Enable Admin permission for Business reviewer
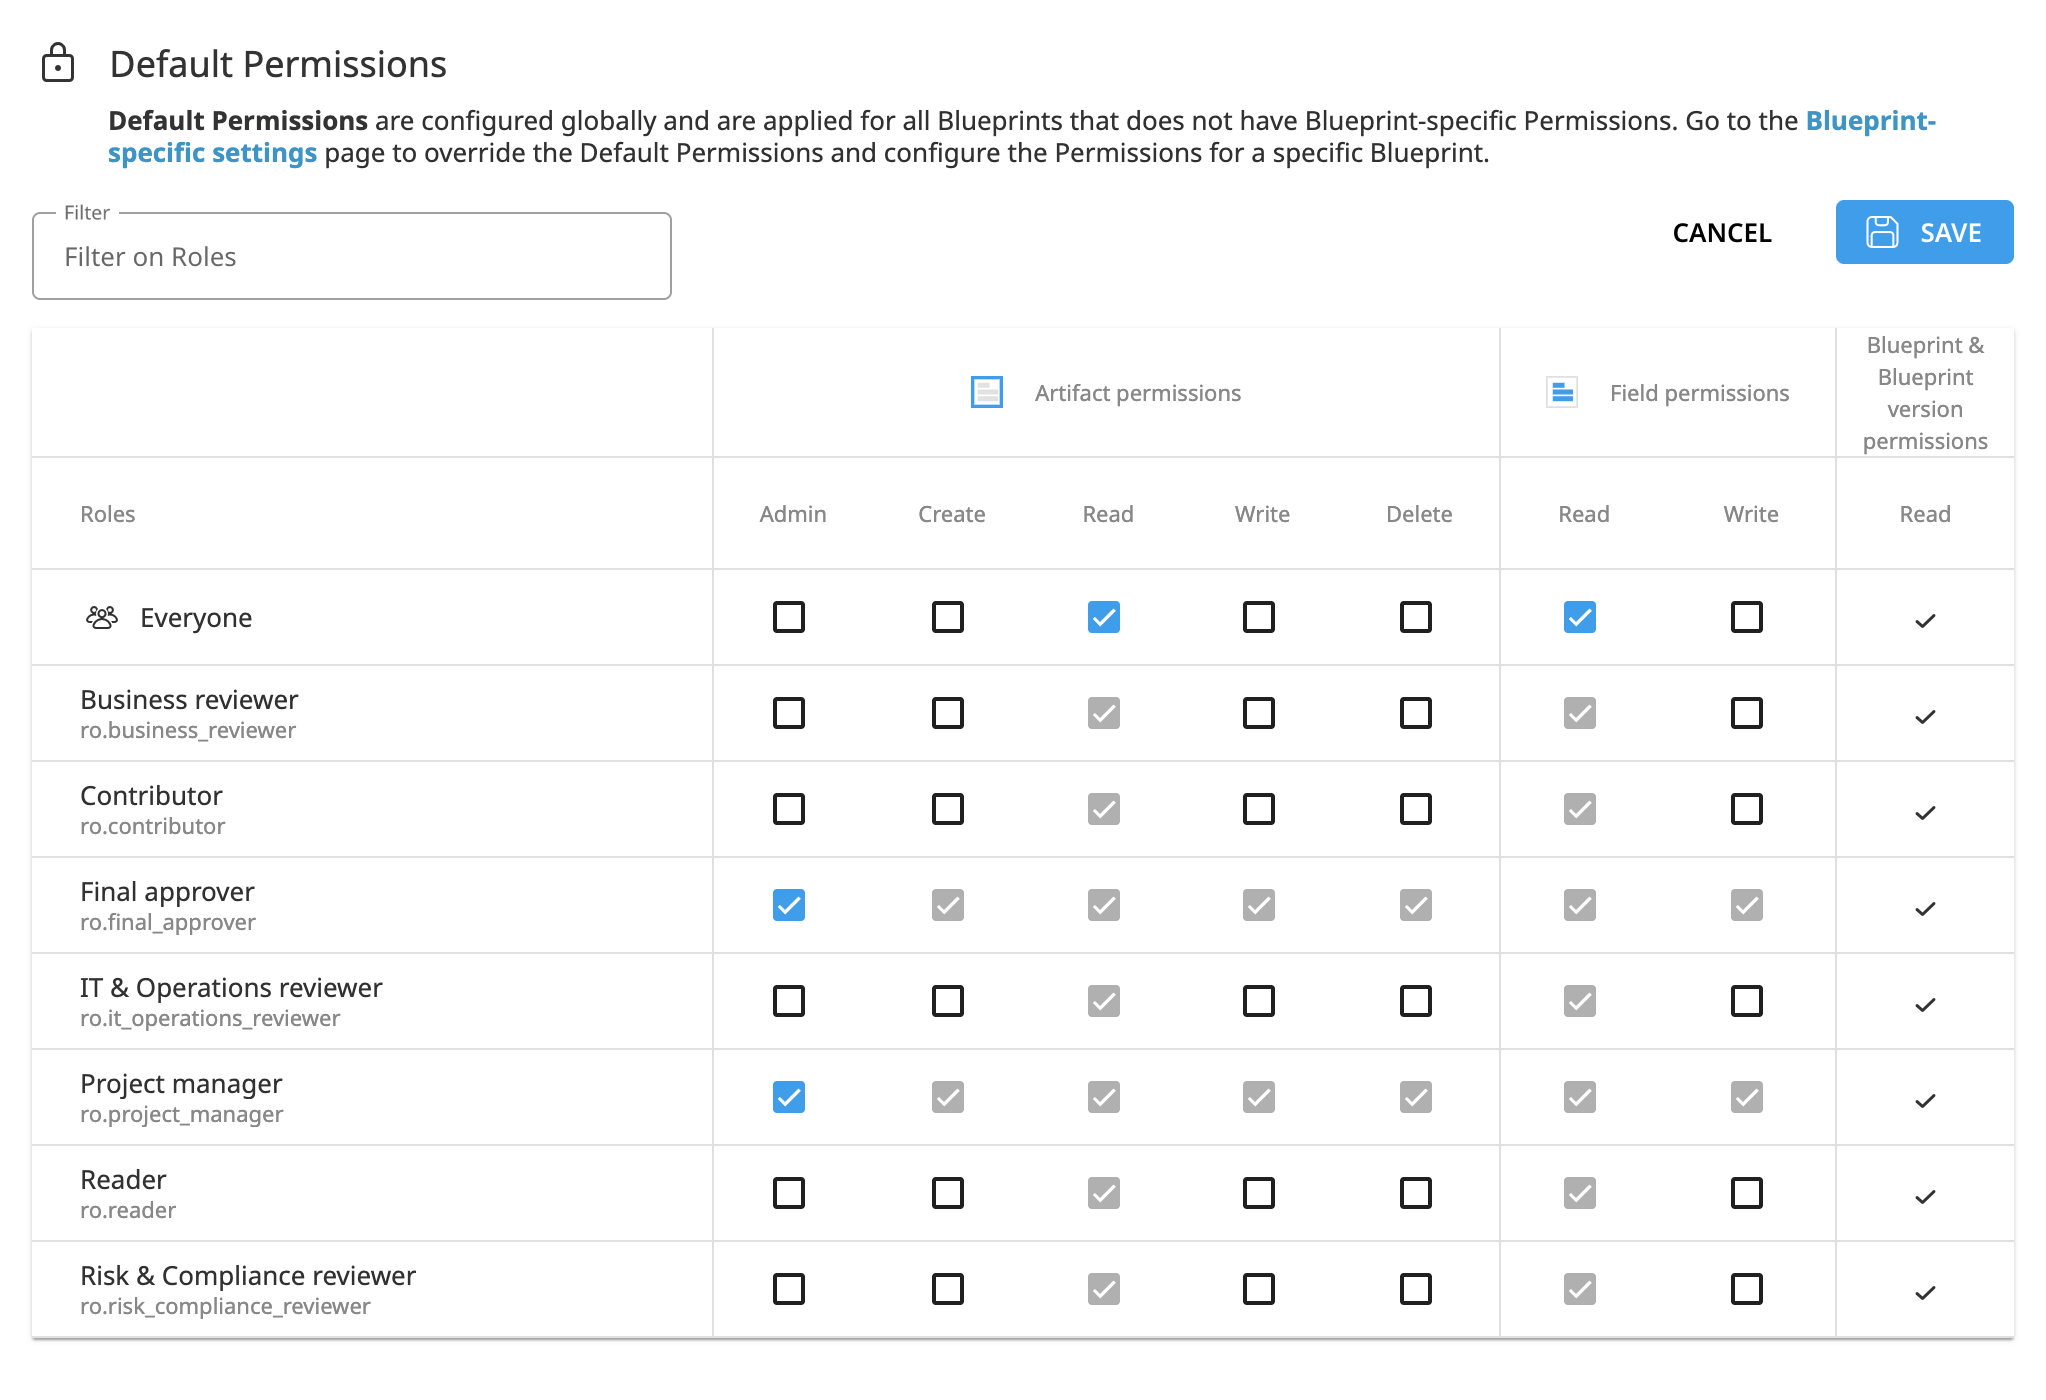 (x=789, y=713)
